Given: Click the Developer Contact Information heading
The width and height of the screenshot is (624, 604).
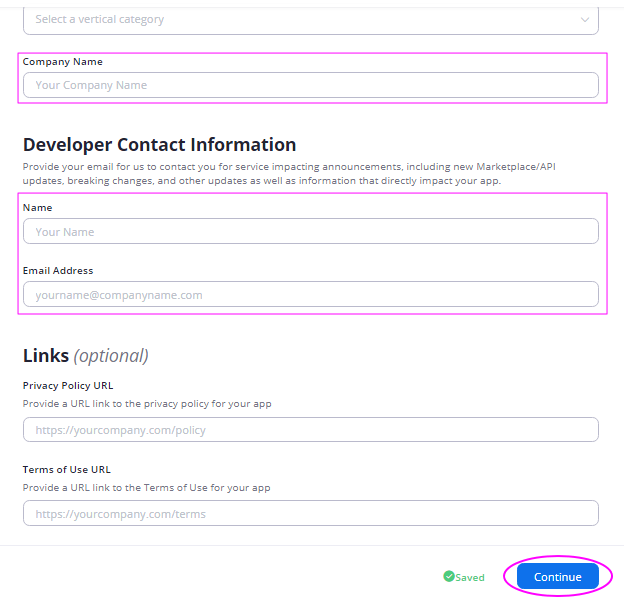Looking at the screenshot, I should coord(159,144).
